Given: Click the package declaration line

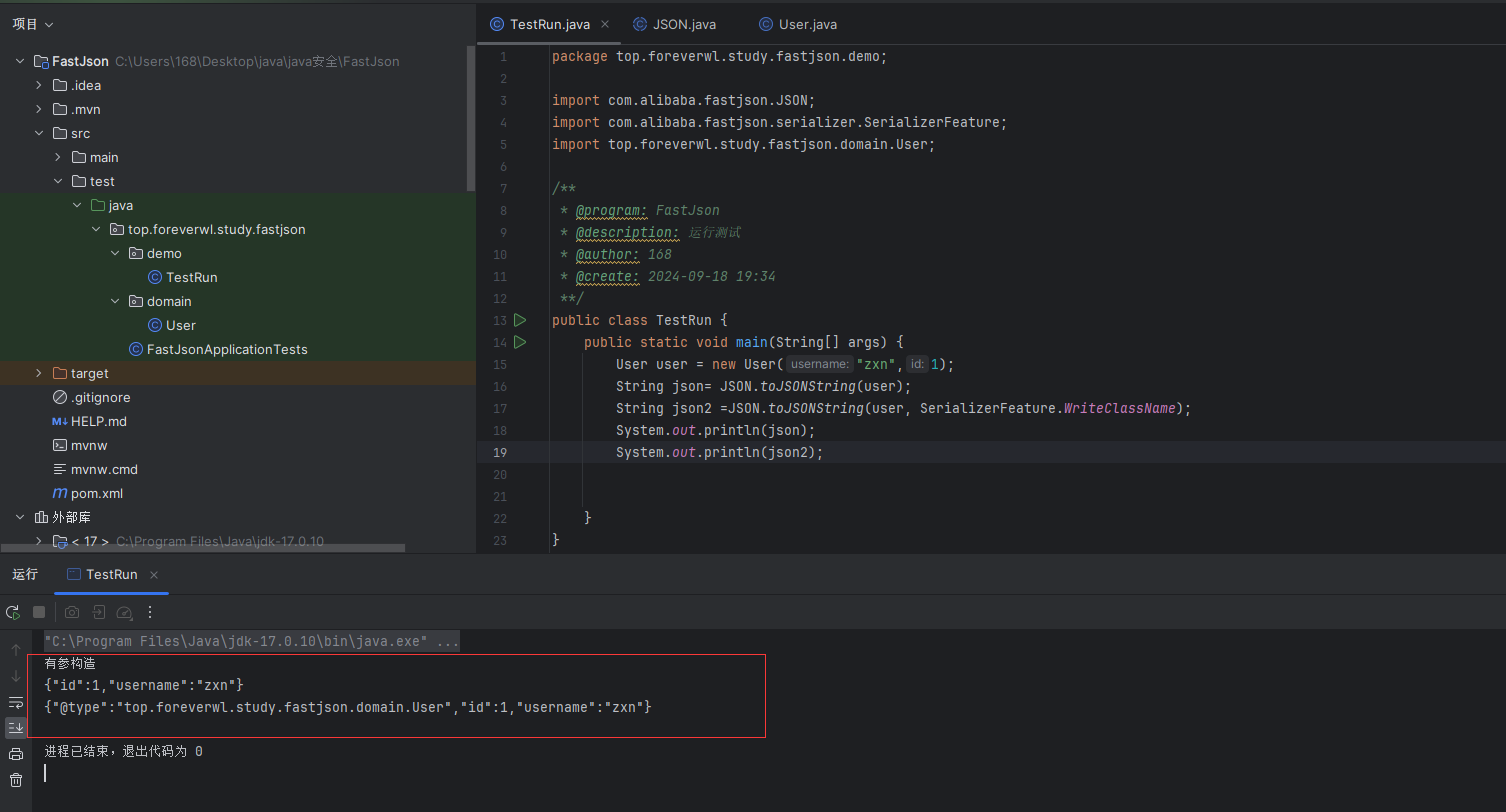Looking at the screenshot, I should coord(720,56).
